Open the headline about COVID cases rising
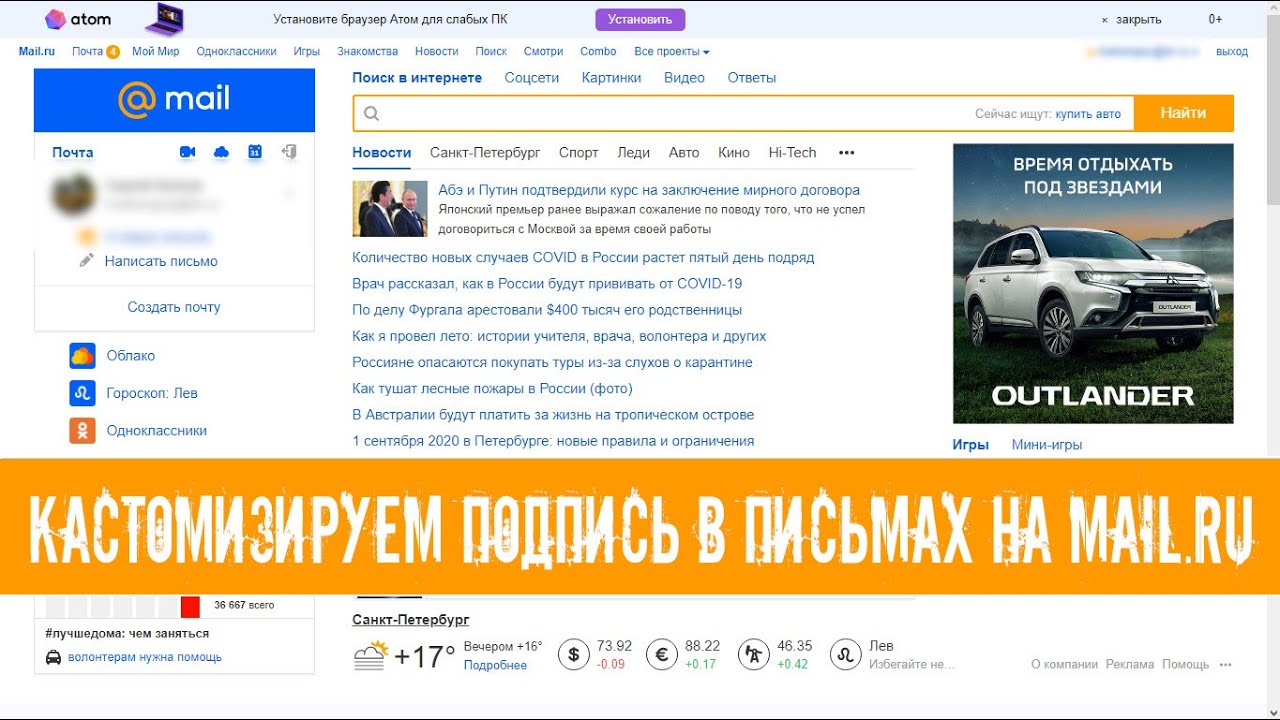This screenshot has height=720, width=1280. click(x=583, y=258)
